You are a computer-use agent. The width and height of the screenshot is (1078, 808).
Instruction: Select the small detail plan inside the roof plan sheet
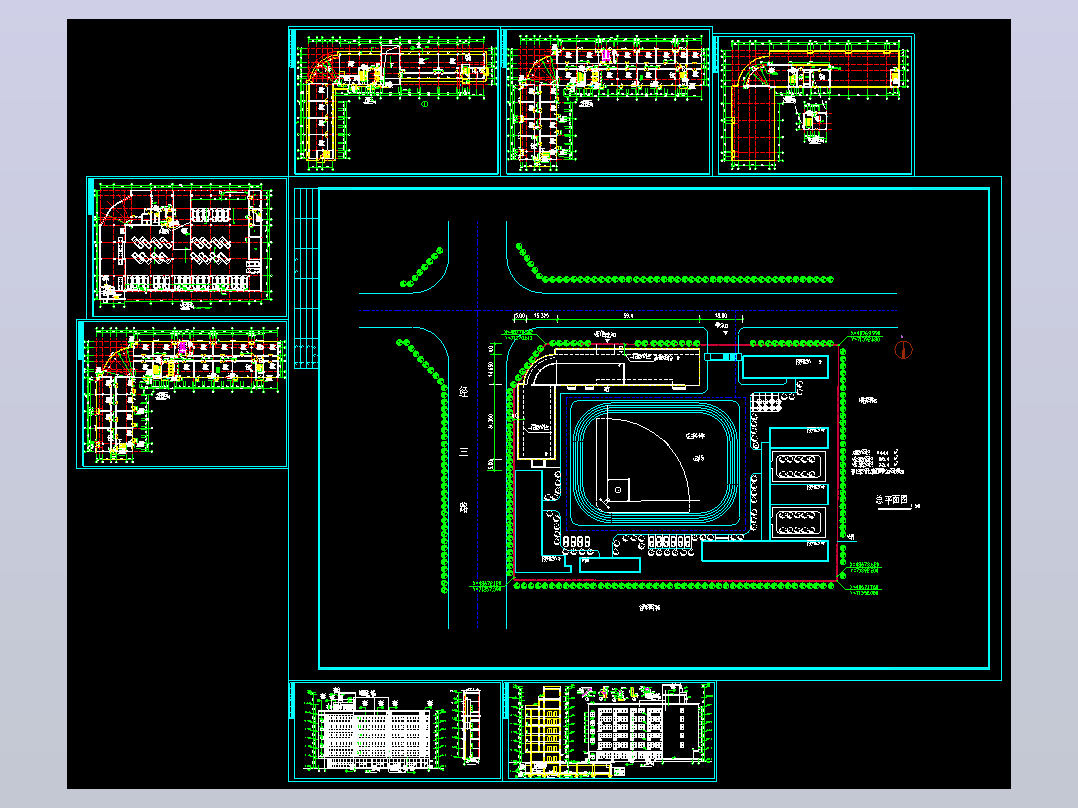[814, 122]
